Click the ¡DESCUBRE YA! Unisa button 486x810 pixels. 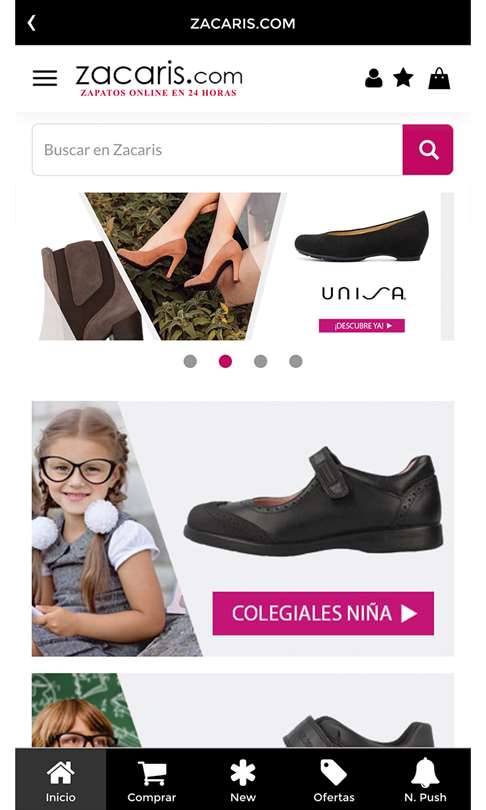tap(362, 325)
